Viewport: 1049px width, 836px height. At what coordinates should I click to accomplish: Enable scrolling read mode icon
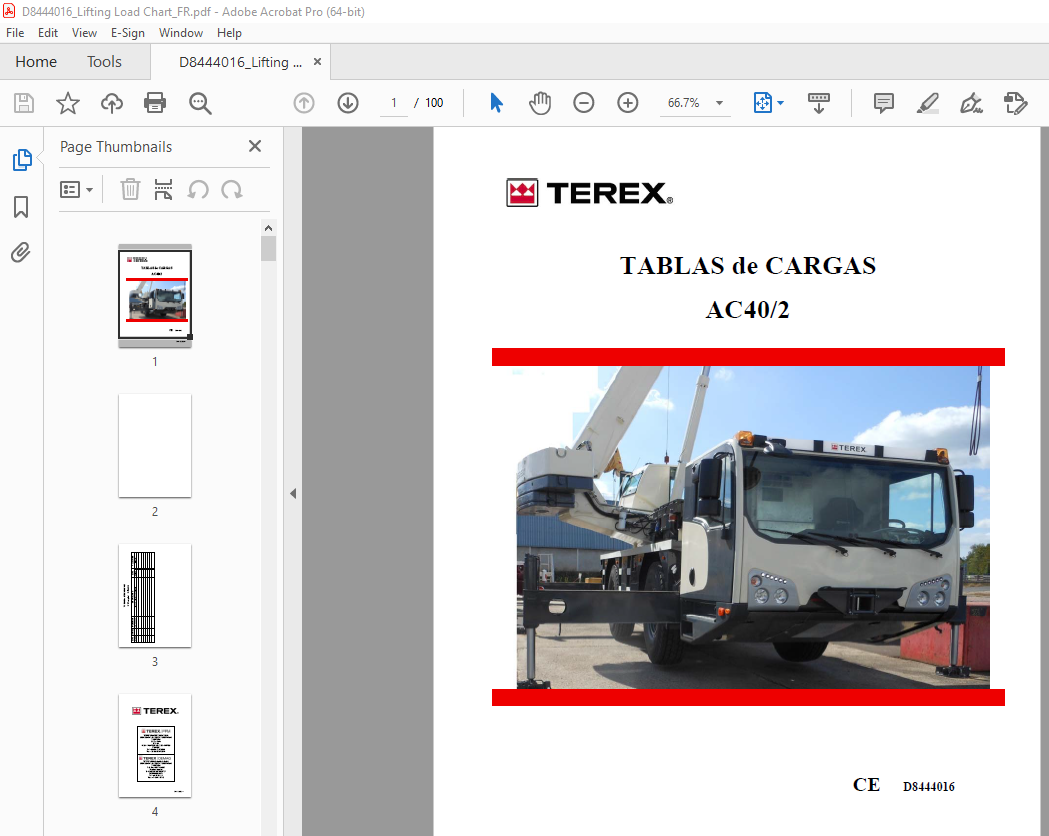[x=819, y=103]
